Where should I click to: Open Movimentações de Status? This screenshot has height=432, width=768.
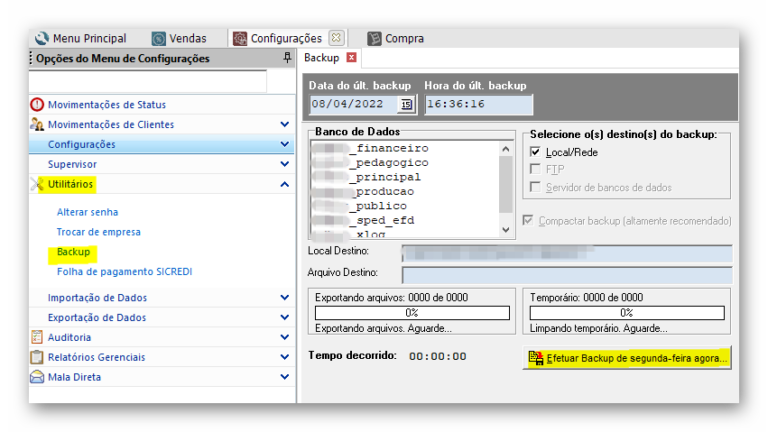click(x=107, y=104)
